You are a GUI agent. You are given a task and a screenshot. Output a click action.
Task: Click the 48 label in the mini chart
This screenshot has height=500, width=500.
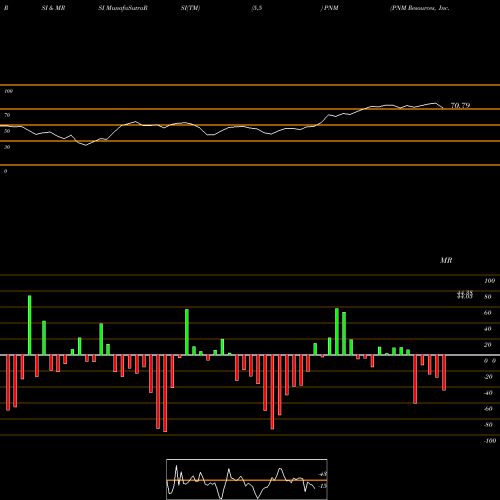pos(323,474)
